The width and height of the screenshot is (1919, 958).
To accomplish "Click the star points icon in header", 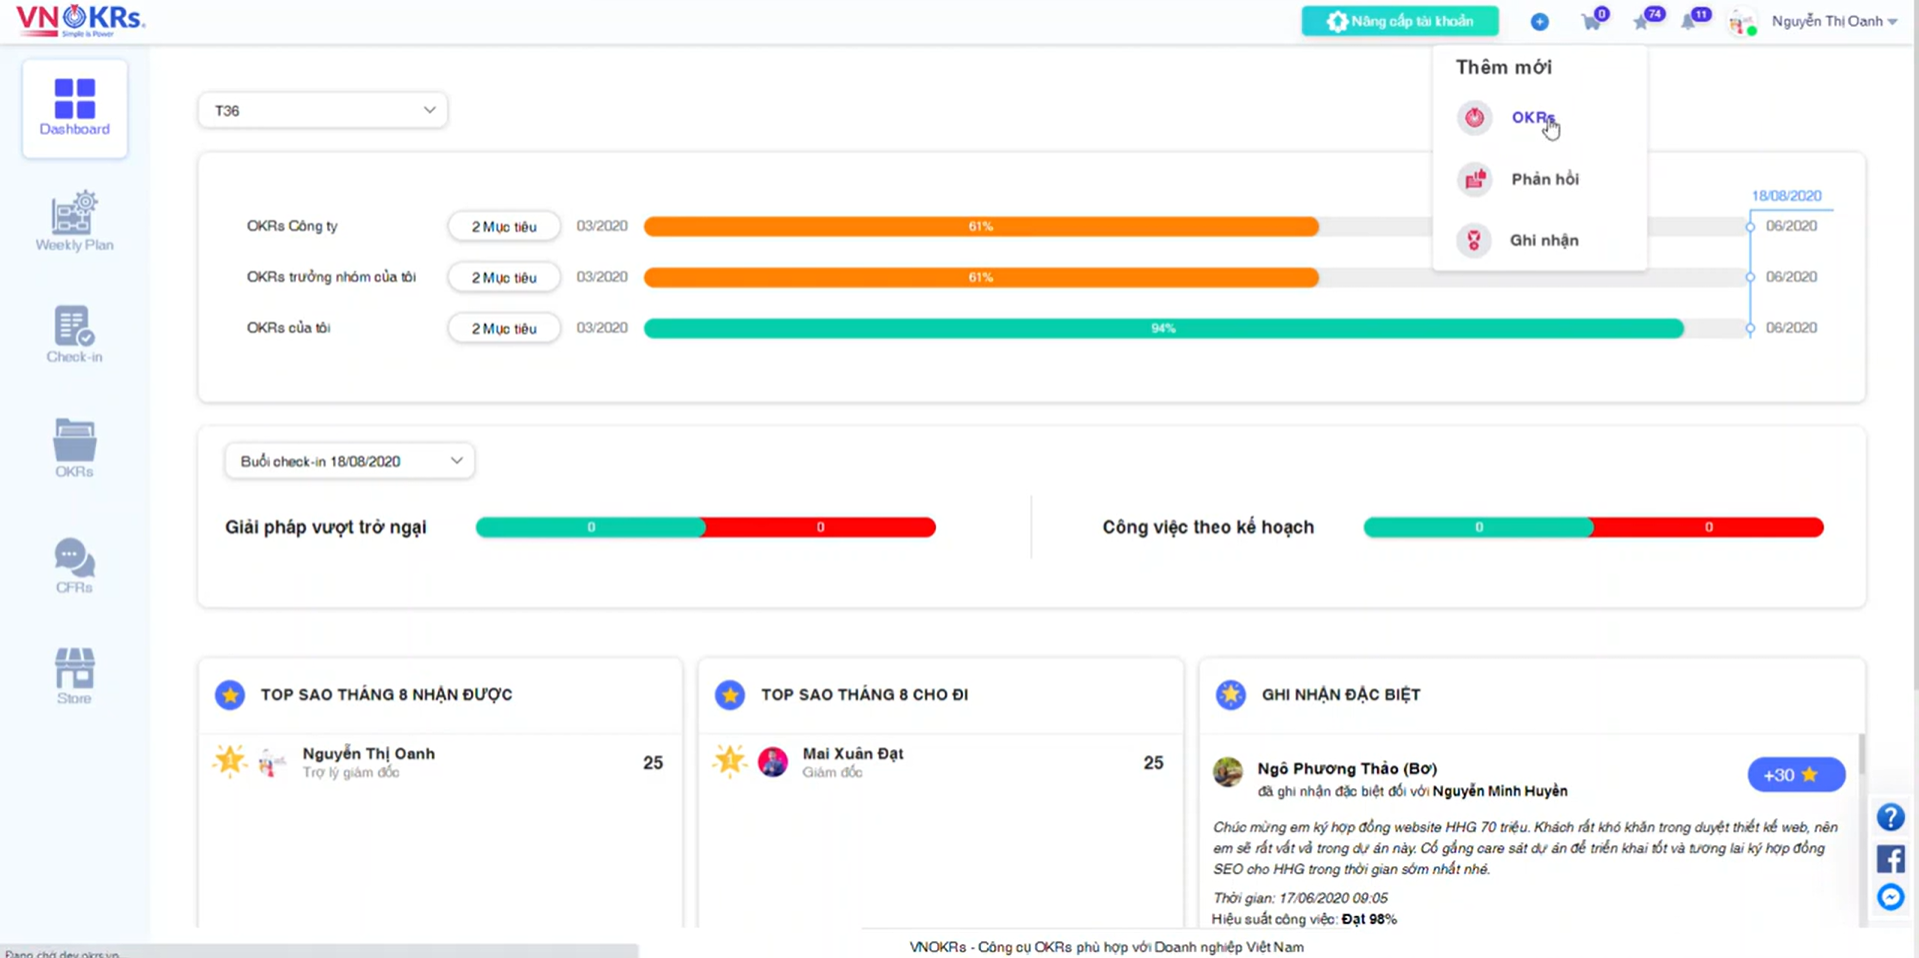I will click(1641, 22).
